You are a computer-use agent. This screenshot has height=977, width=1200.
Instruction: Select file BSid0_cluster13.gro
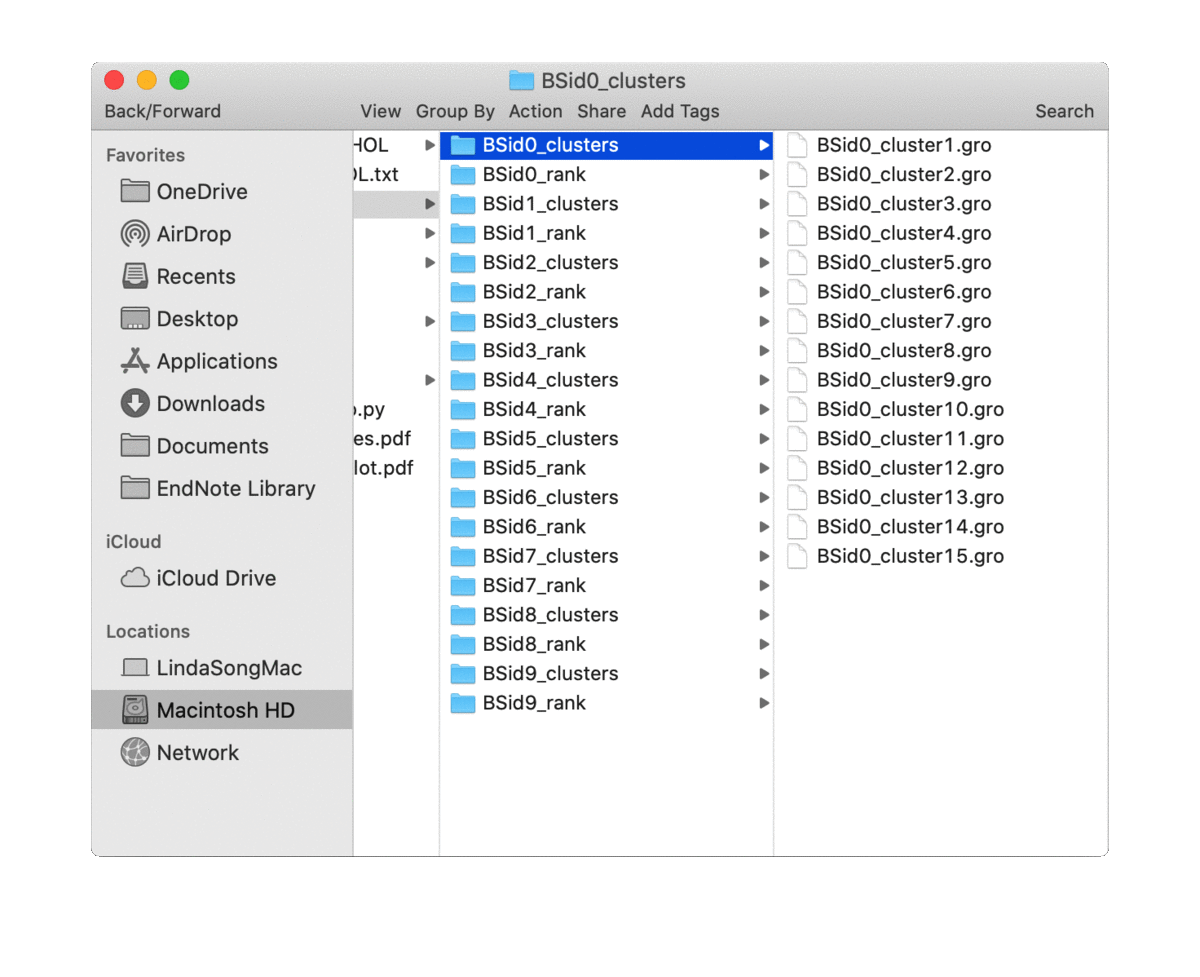click(x=909, y=498)
